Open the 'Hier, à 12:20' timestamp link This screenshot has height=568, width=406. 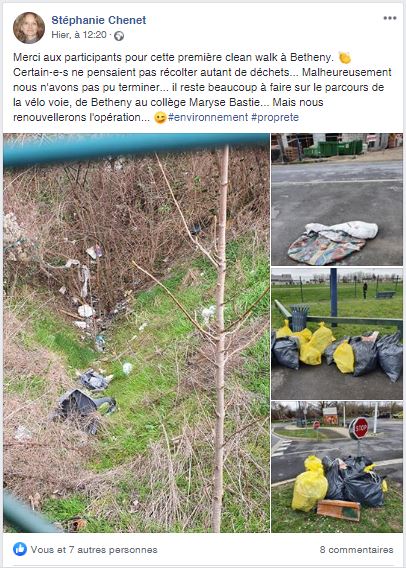coord(79,35)
